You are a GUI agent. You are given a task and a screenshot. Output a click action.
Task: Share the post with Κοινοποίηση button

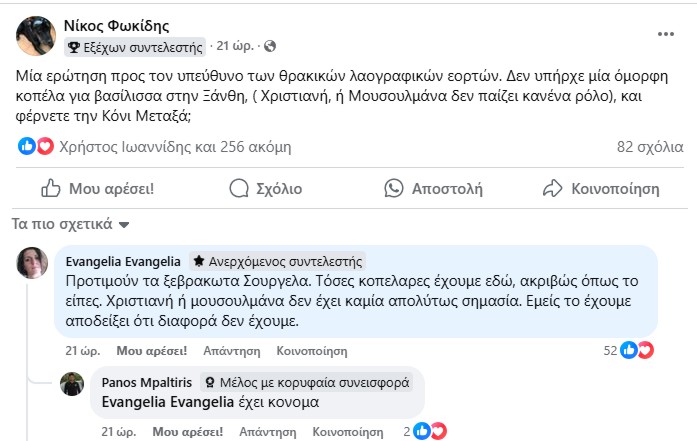600,188
